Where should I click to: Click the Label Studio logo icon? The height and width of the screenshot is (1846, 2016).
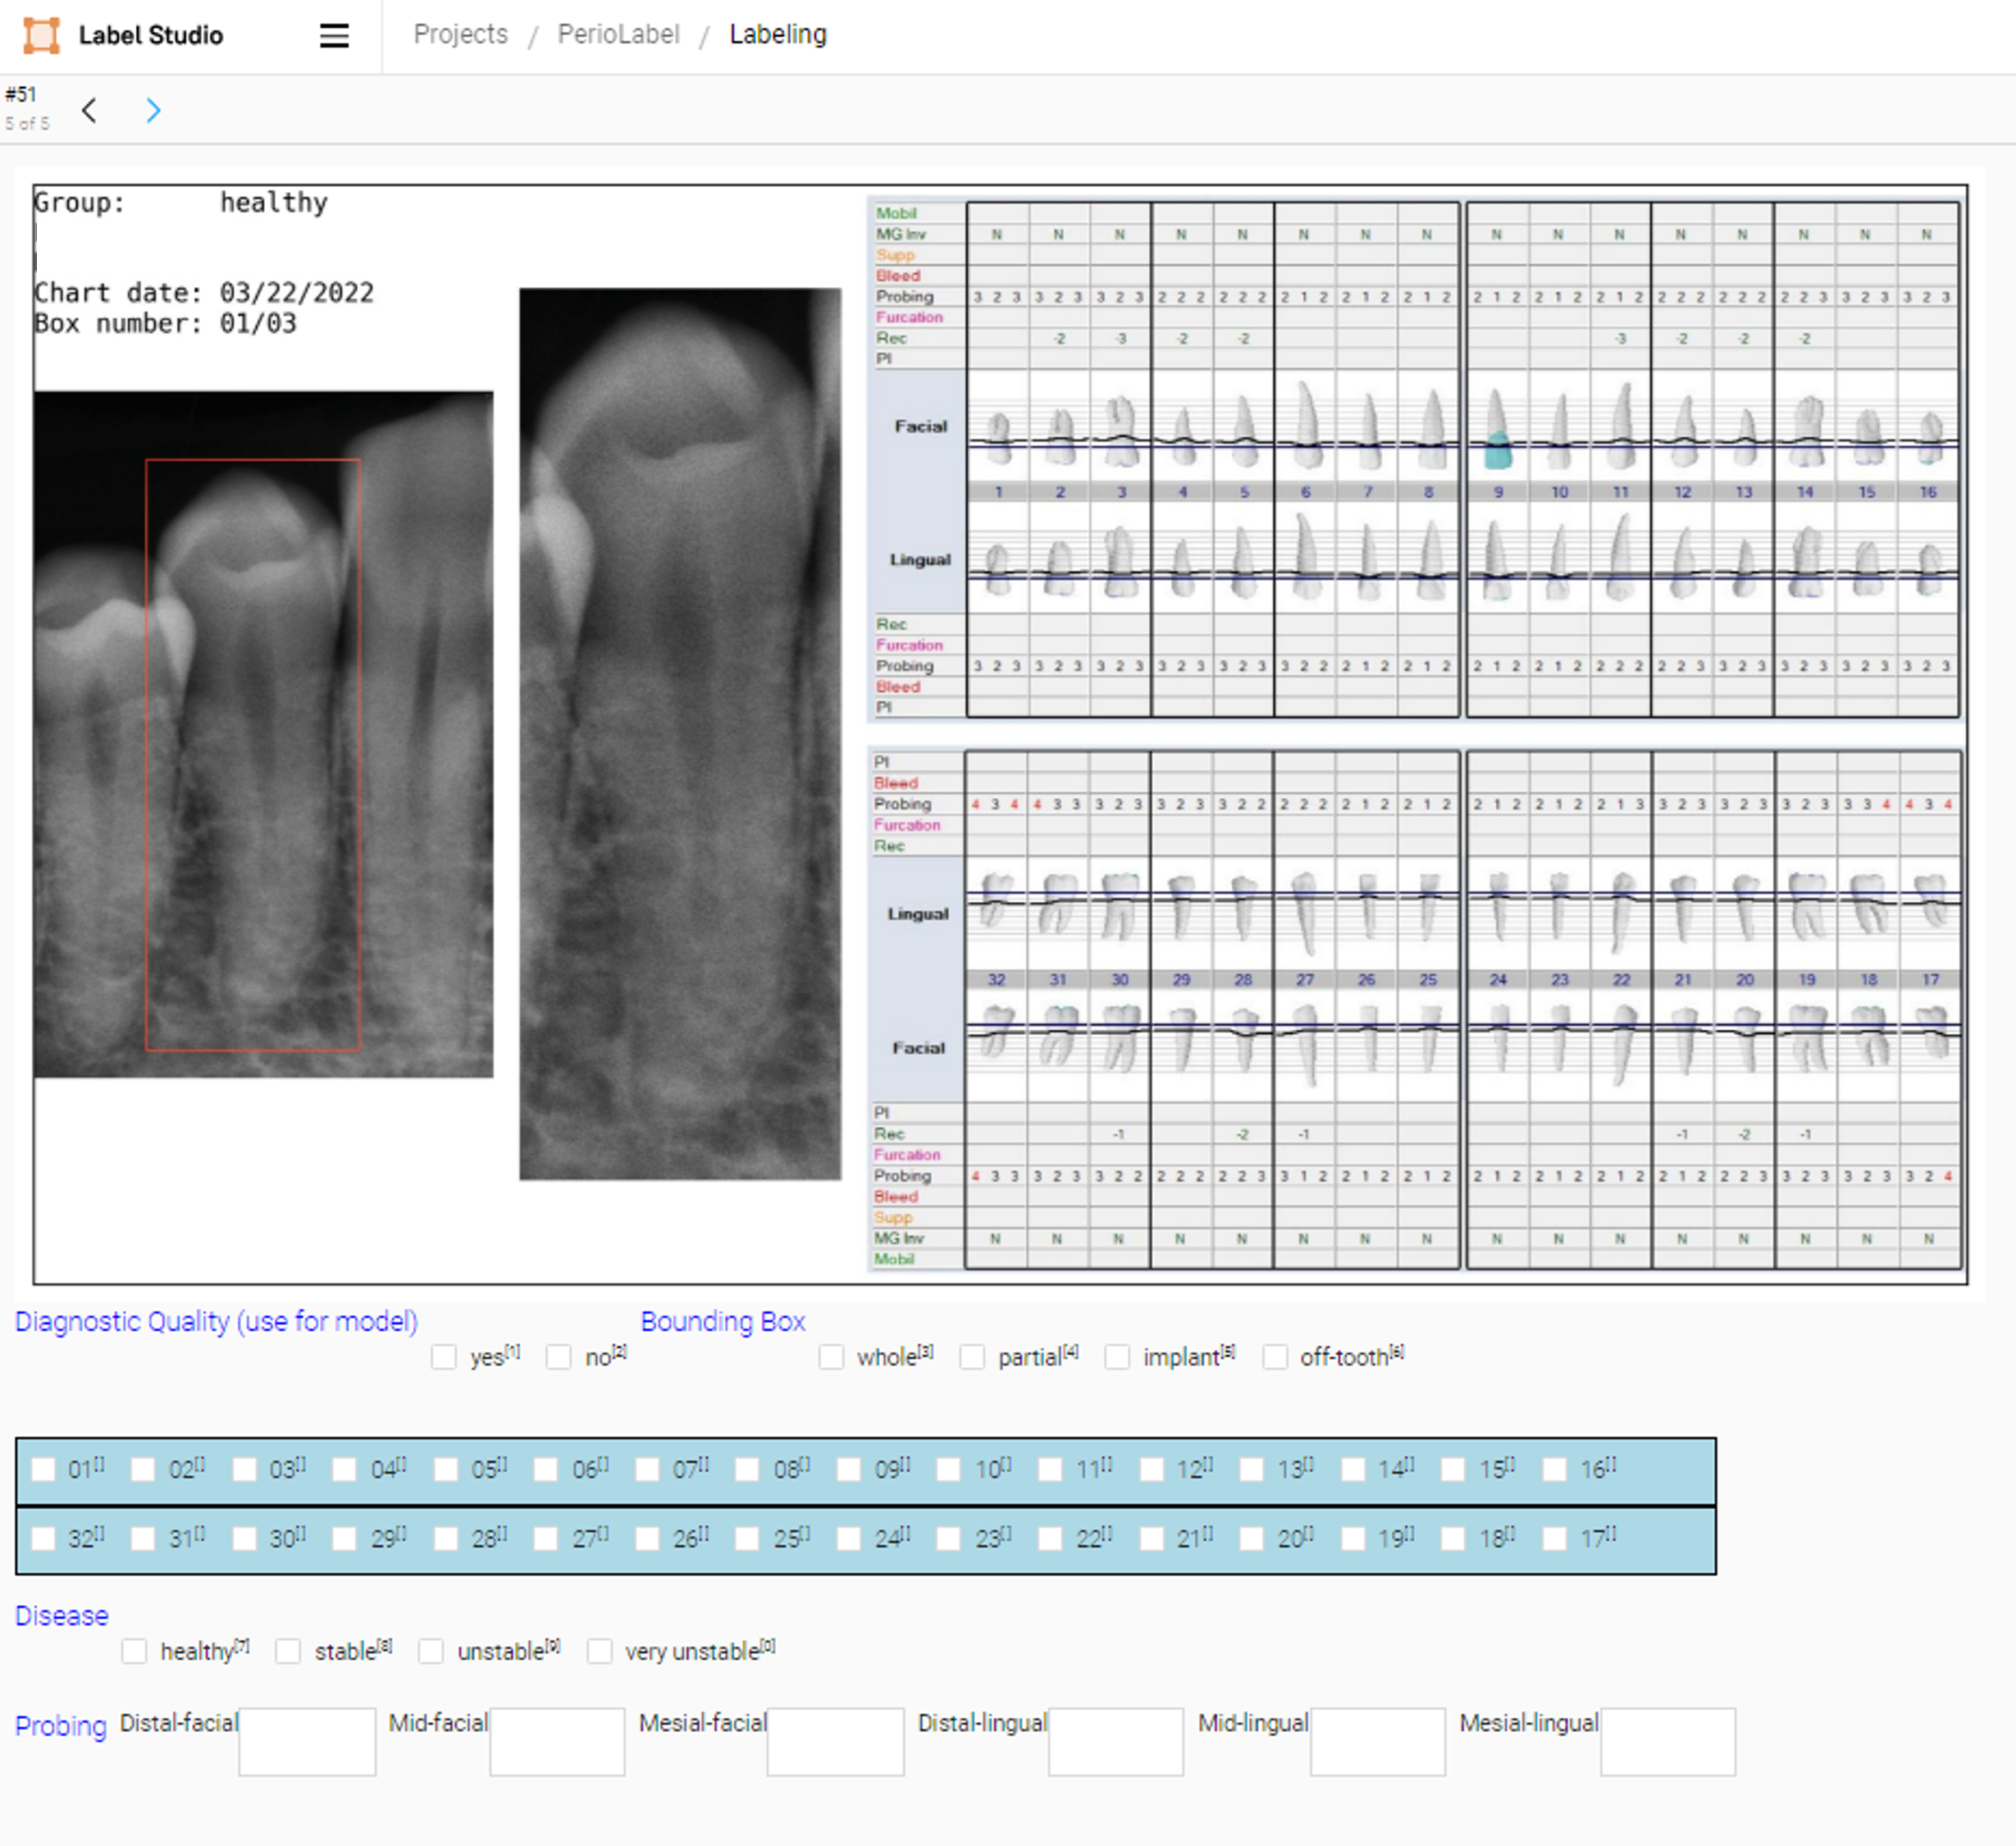click(41, 35)
